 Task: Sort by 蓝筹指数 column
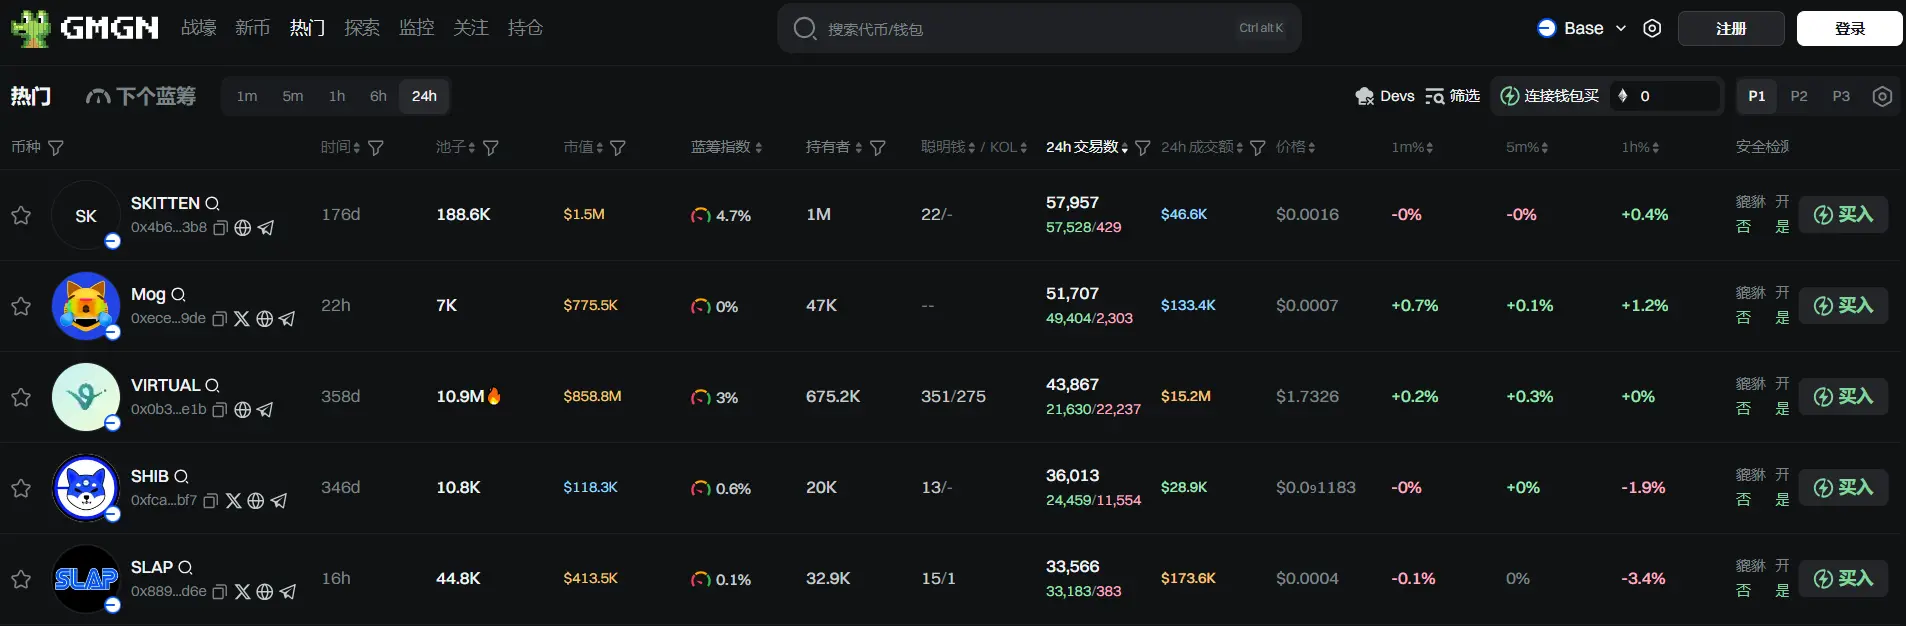pyautogui.click(x=726, y=147)
